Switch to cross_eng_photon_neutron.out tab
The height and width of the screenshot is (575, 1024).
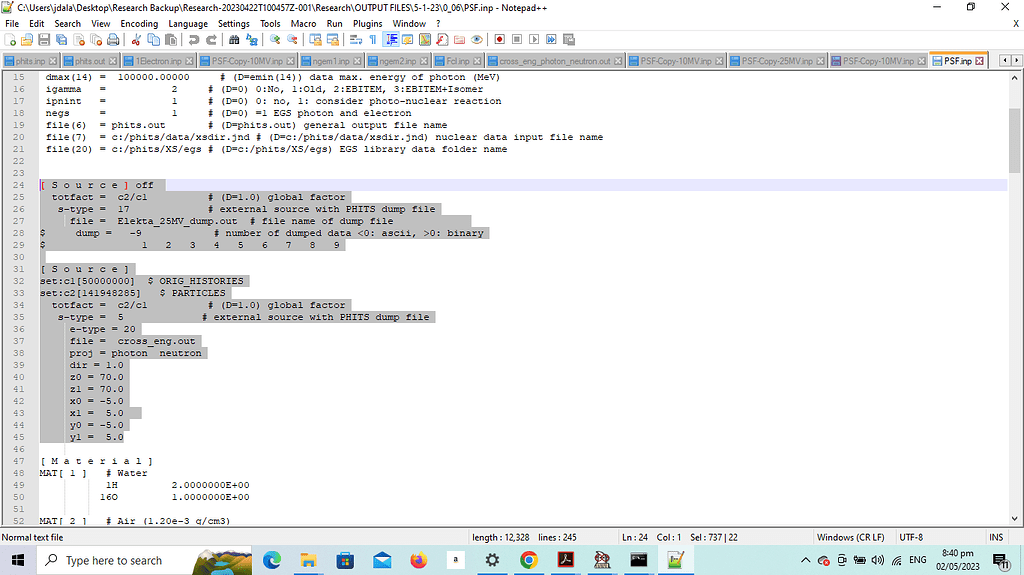(554, 61)
